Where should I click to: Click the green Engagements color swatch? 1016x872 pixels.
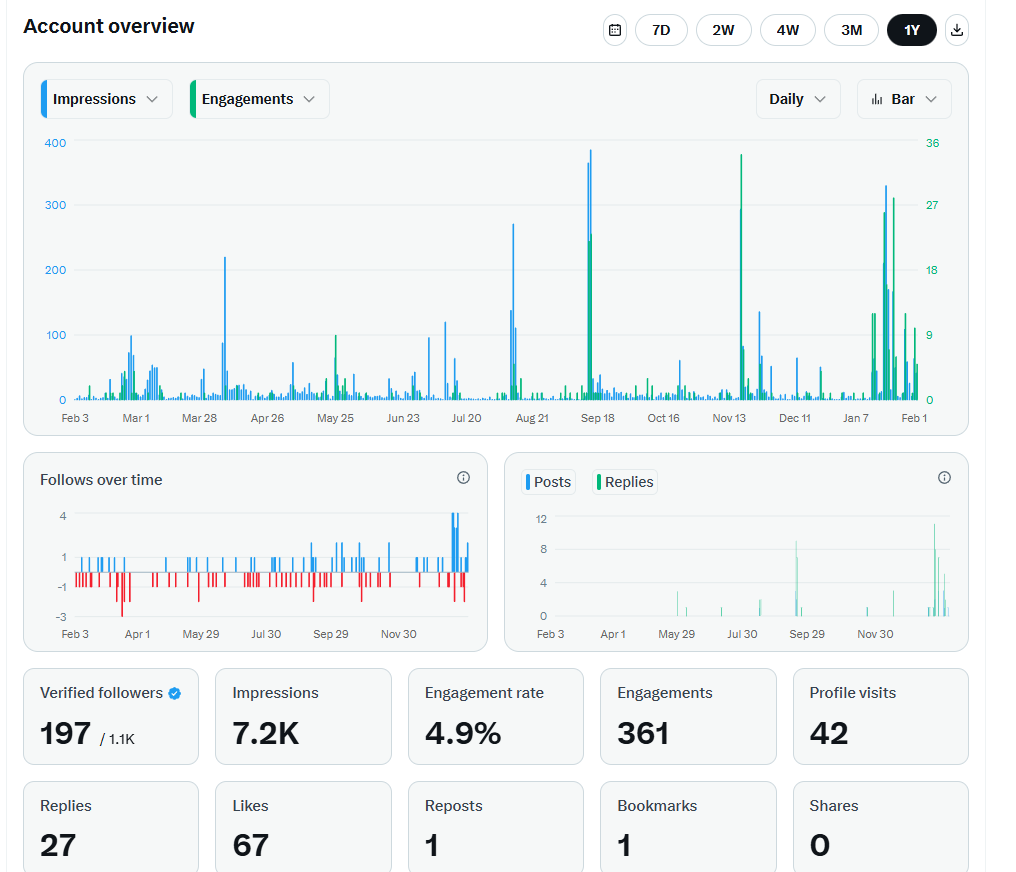pyautogui.click(x=193, y=99)
